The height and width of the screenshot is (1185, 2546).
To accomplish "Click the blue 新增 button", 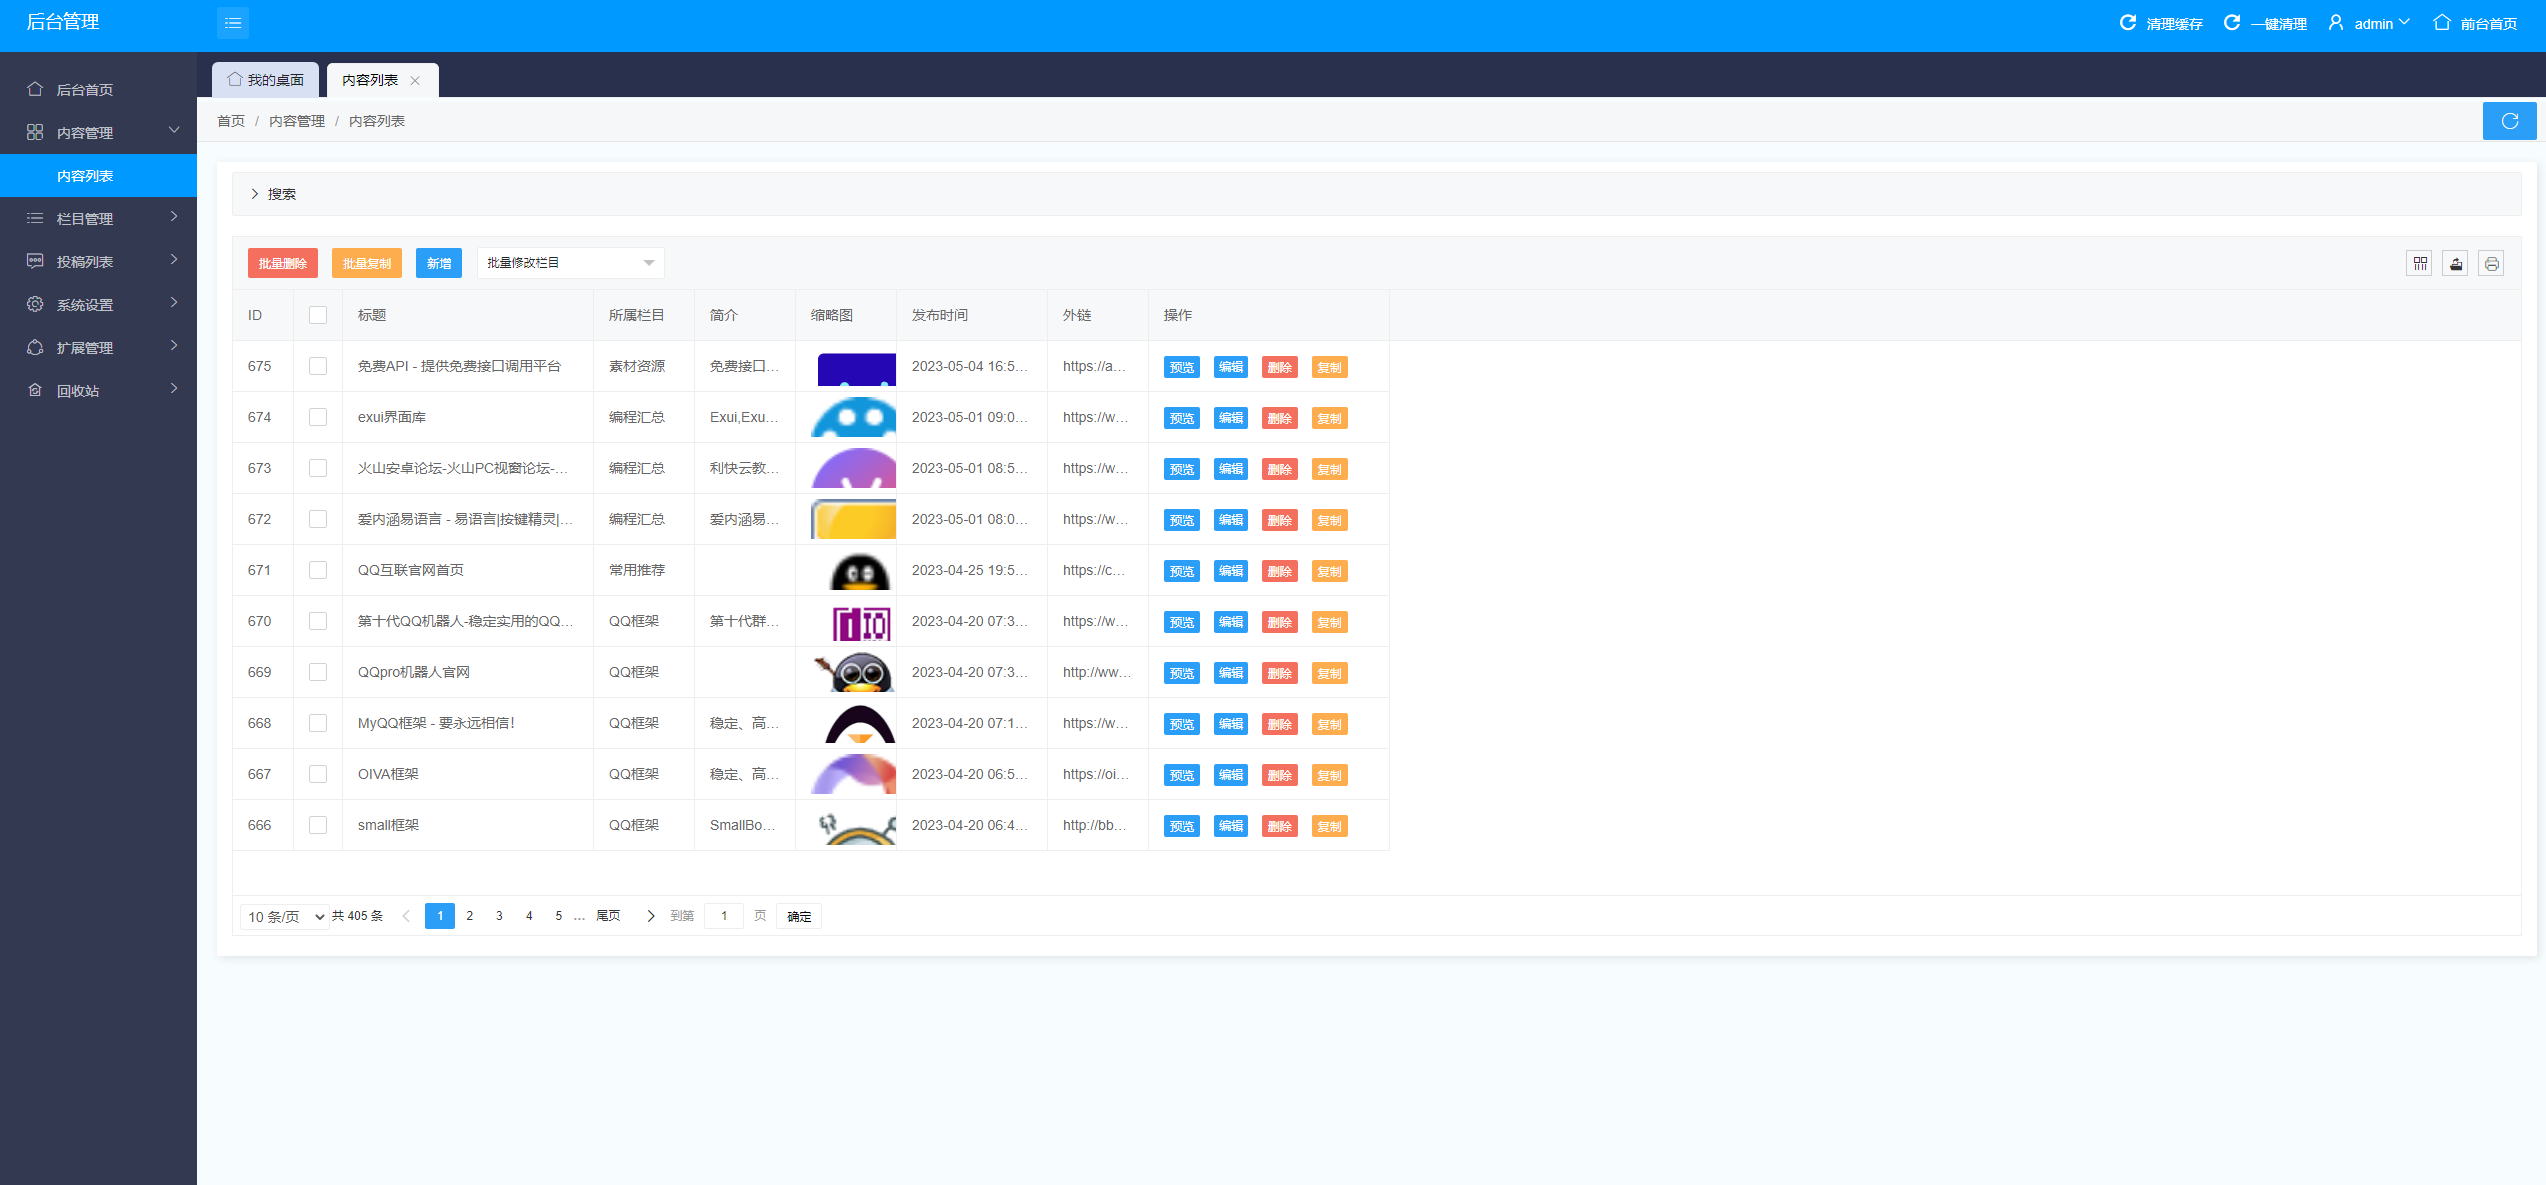I will pos(439,263).
